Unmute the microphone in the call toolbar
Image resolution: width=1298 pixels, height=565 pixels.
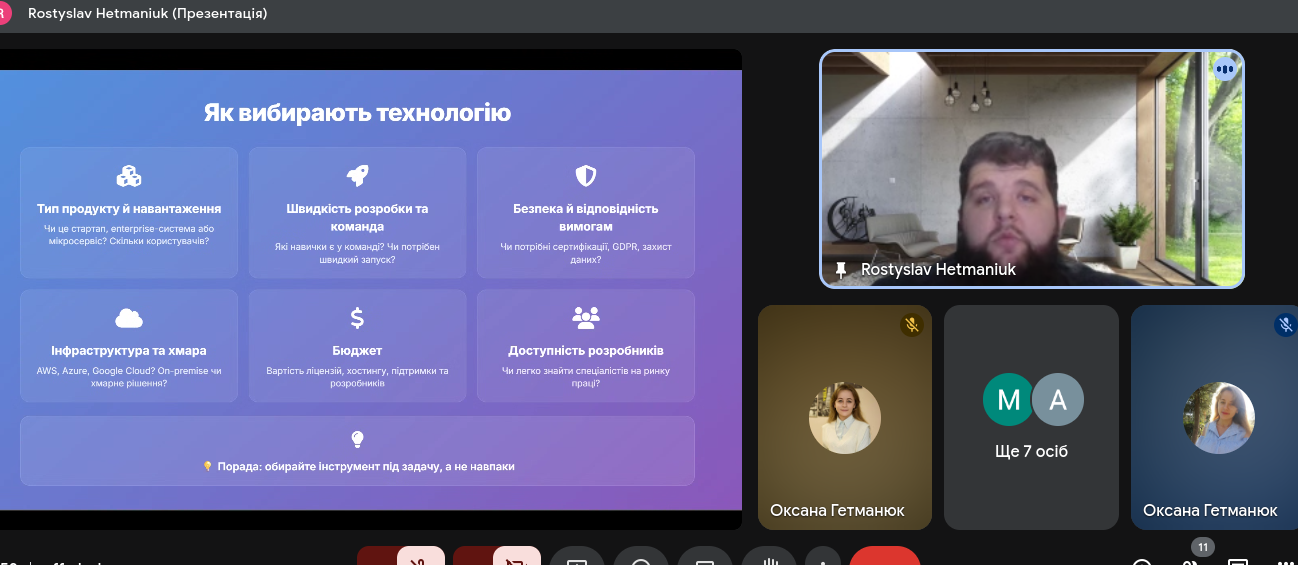pos(420,558)
